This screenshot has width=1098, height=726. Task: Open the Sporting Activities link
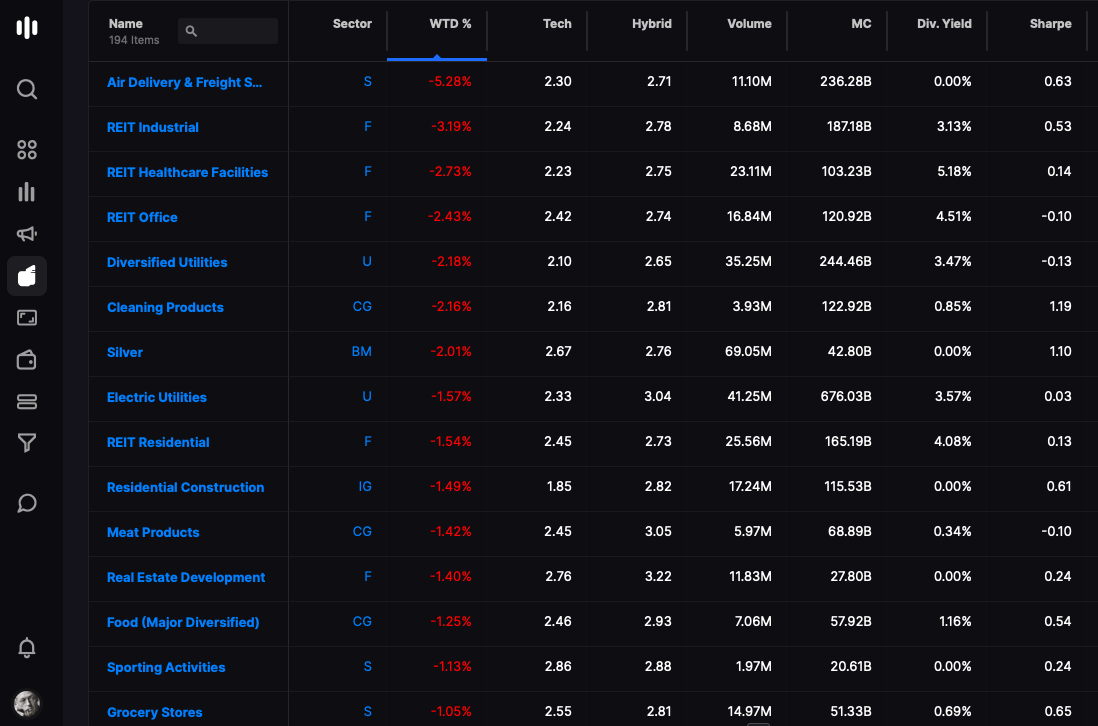pos(166,667)
